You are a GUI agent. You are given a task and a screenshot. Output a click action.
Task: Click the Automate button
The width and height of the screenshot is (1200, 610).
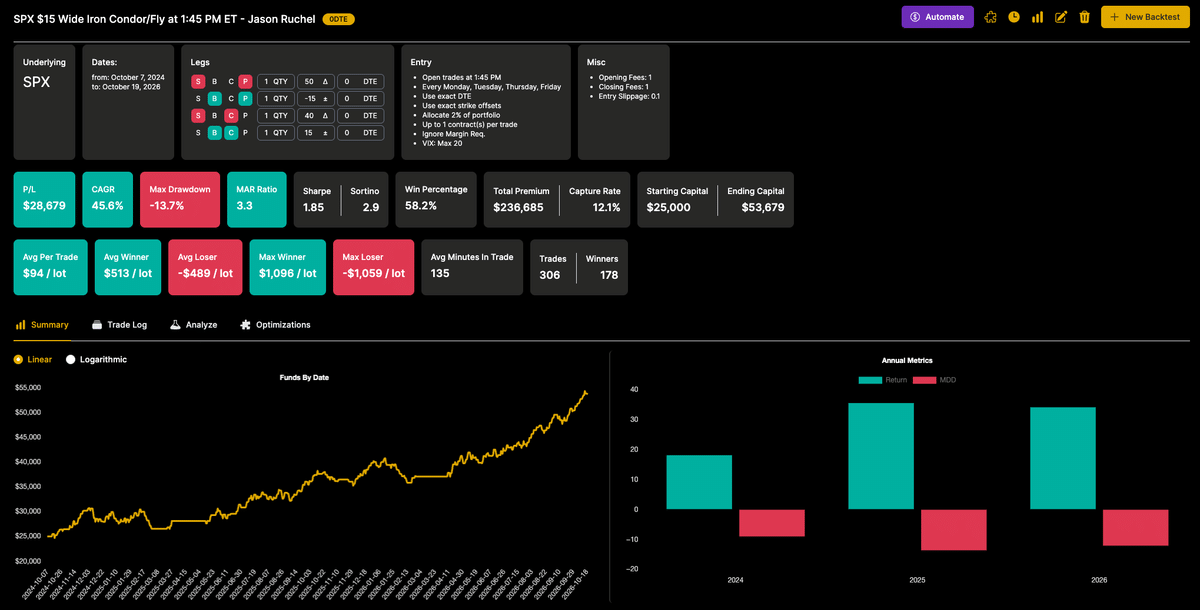coord(937,17)
